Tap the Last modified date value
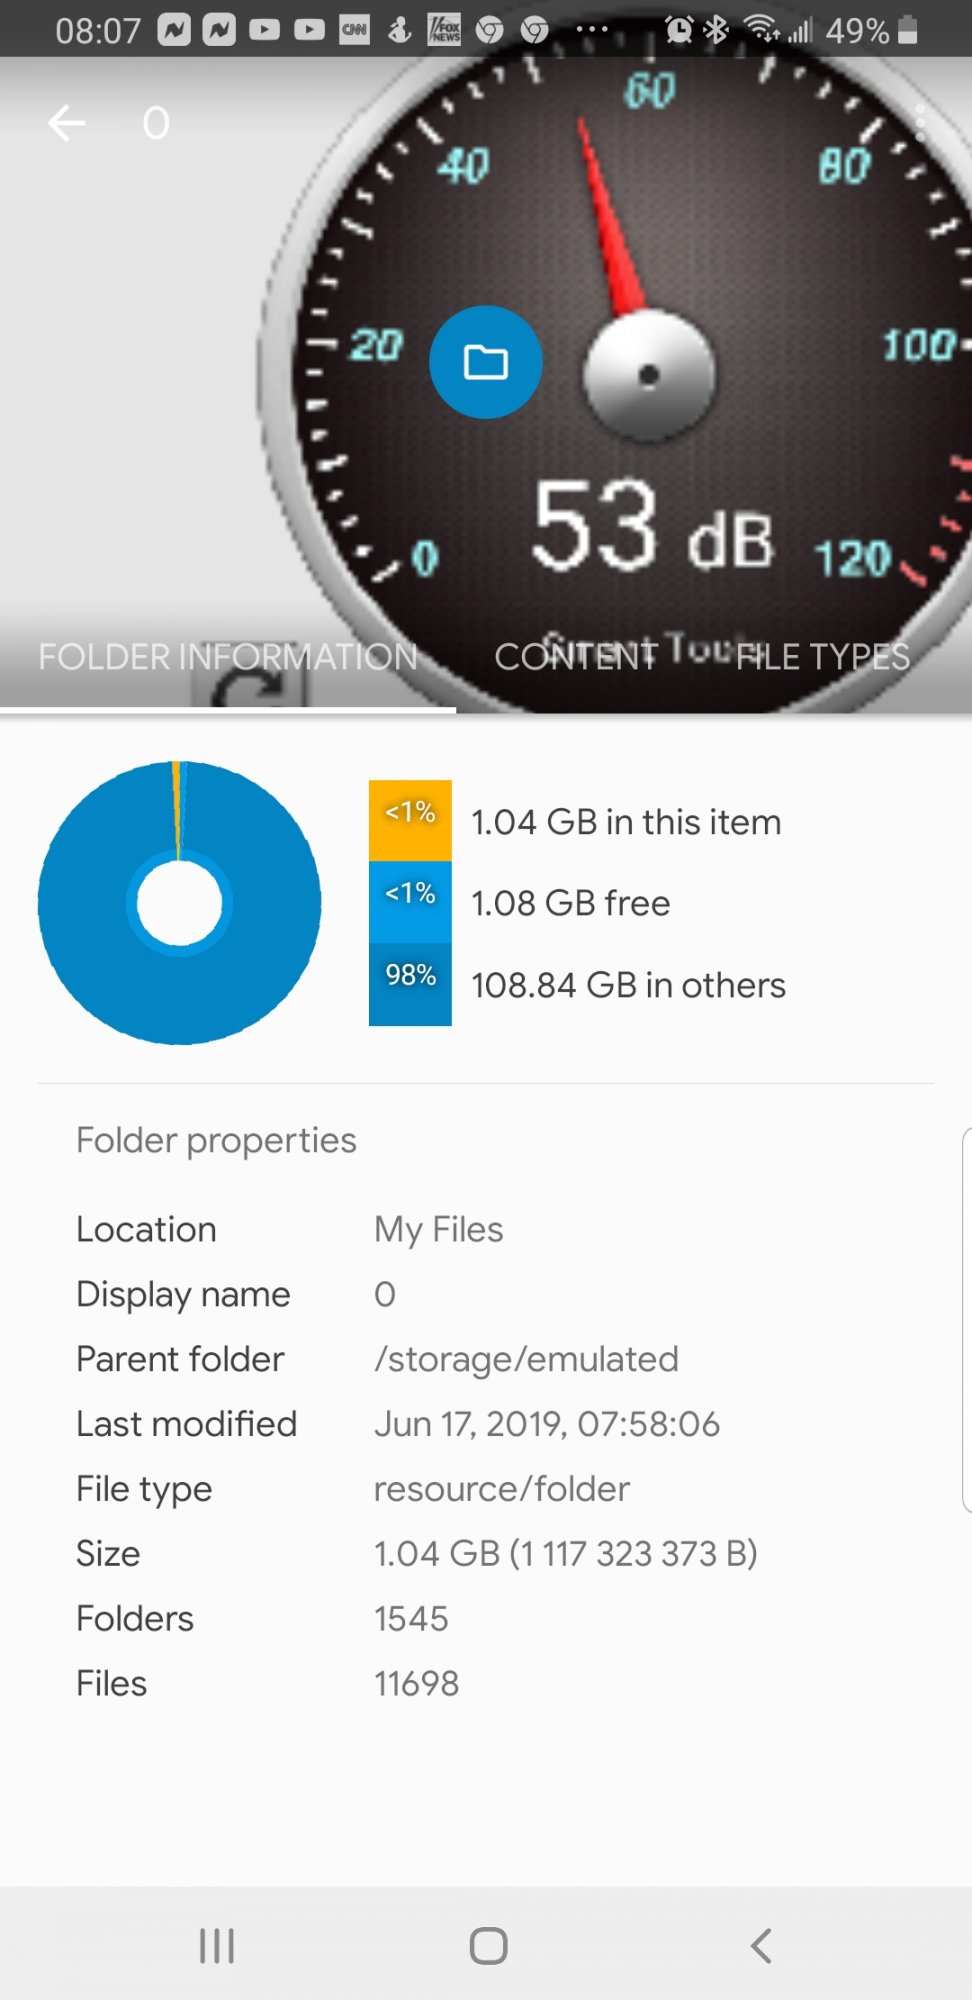 pos(547,1424)
